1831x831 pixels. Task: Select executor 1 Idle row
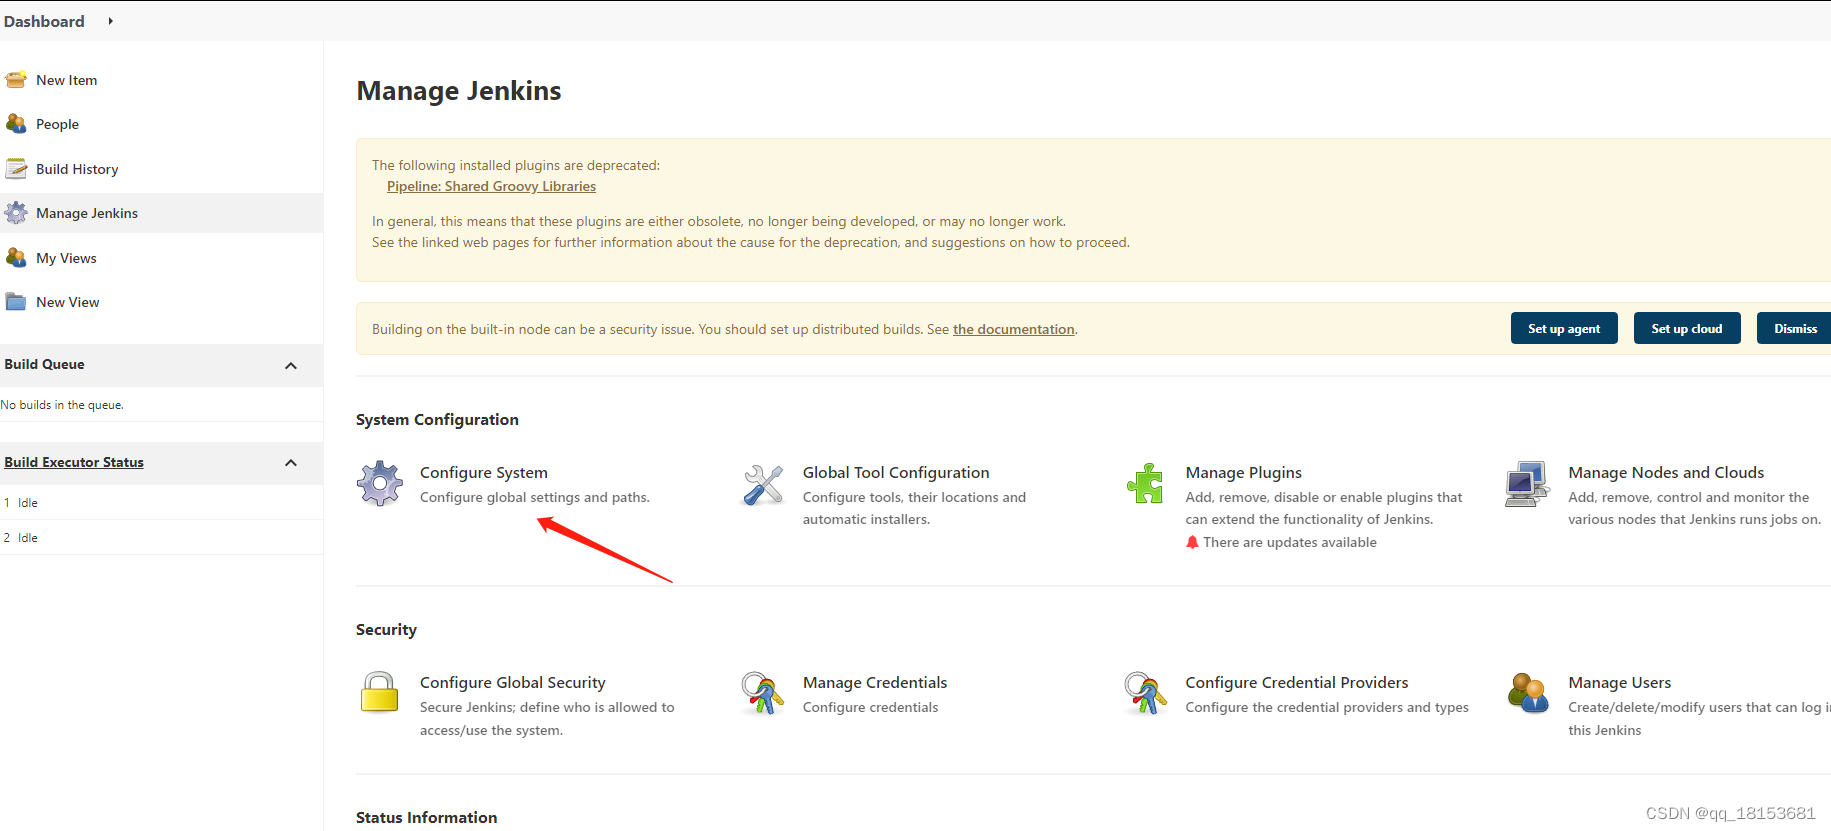pyautogui.click(x=161, y=502)
